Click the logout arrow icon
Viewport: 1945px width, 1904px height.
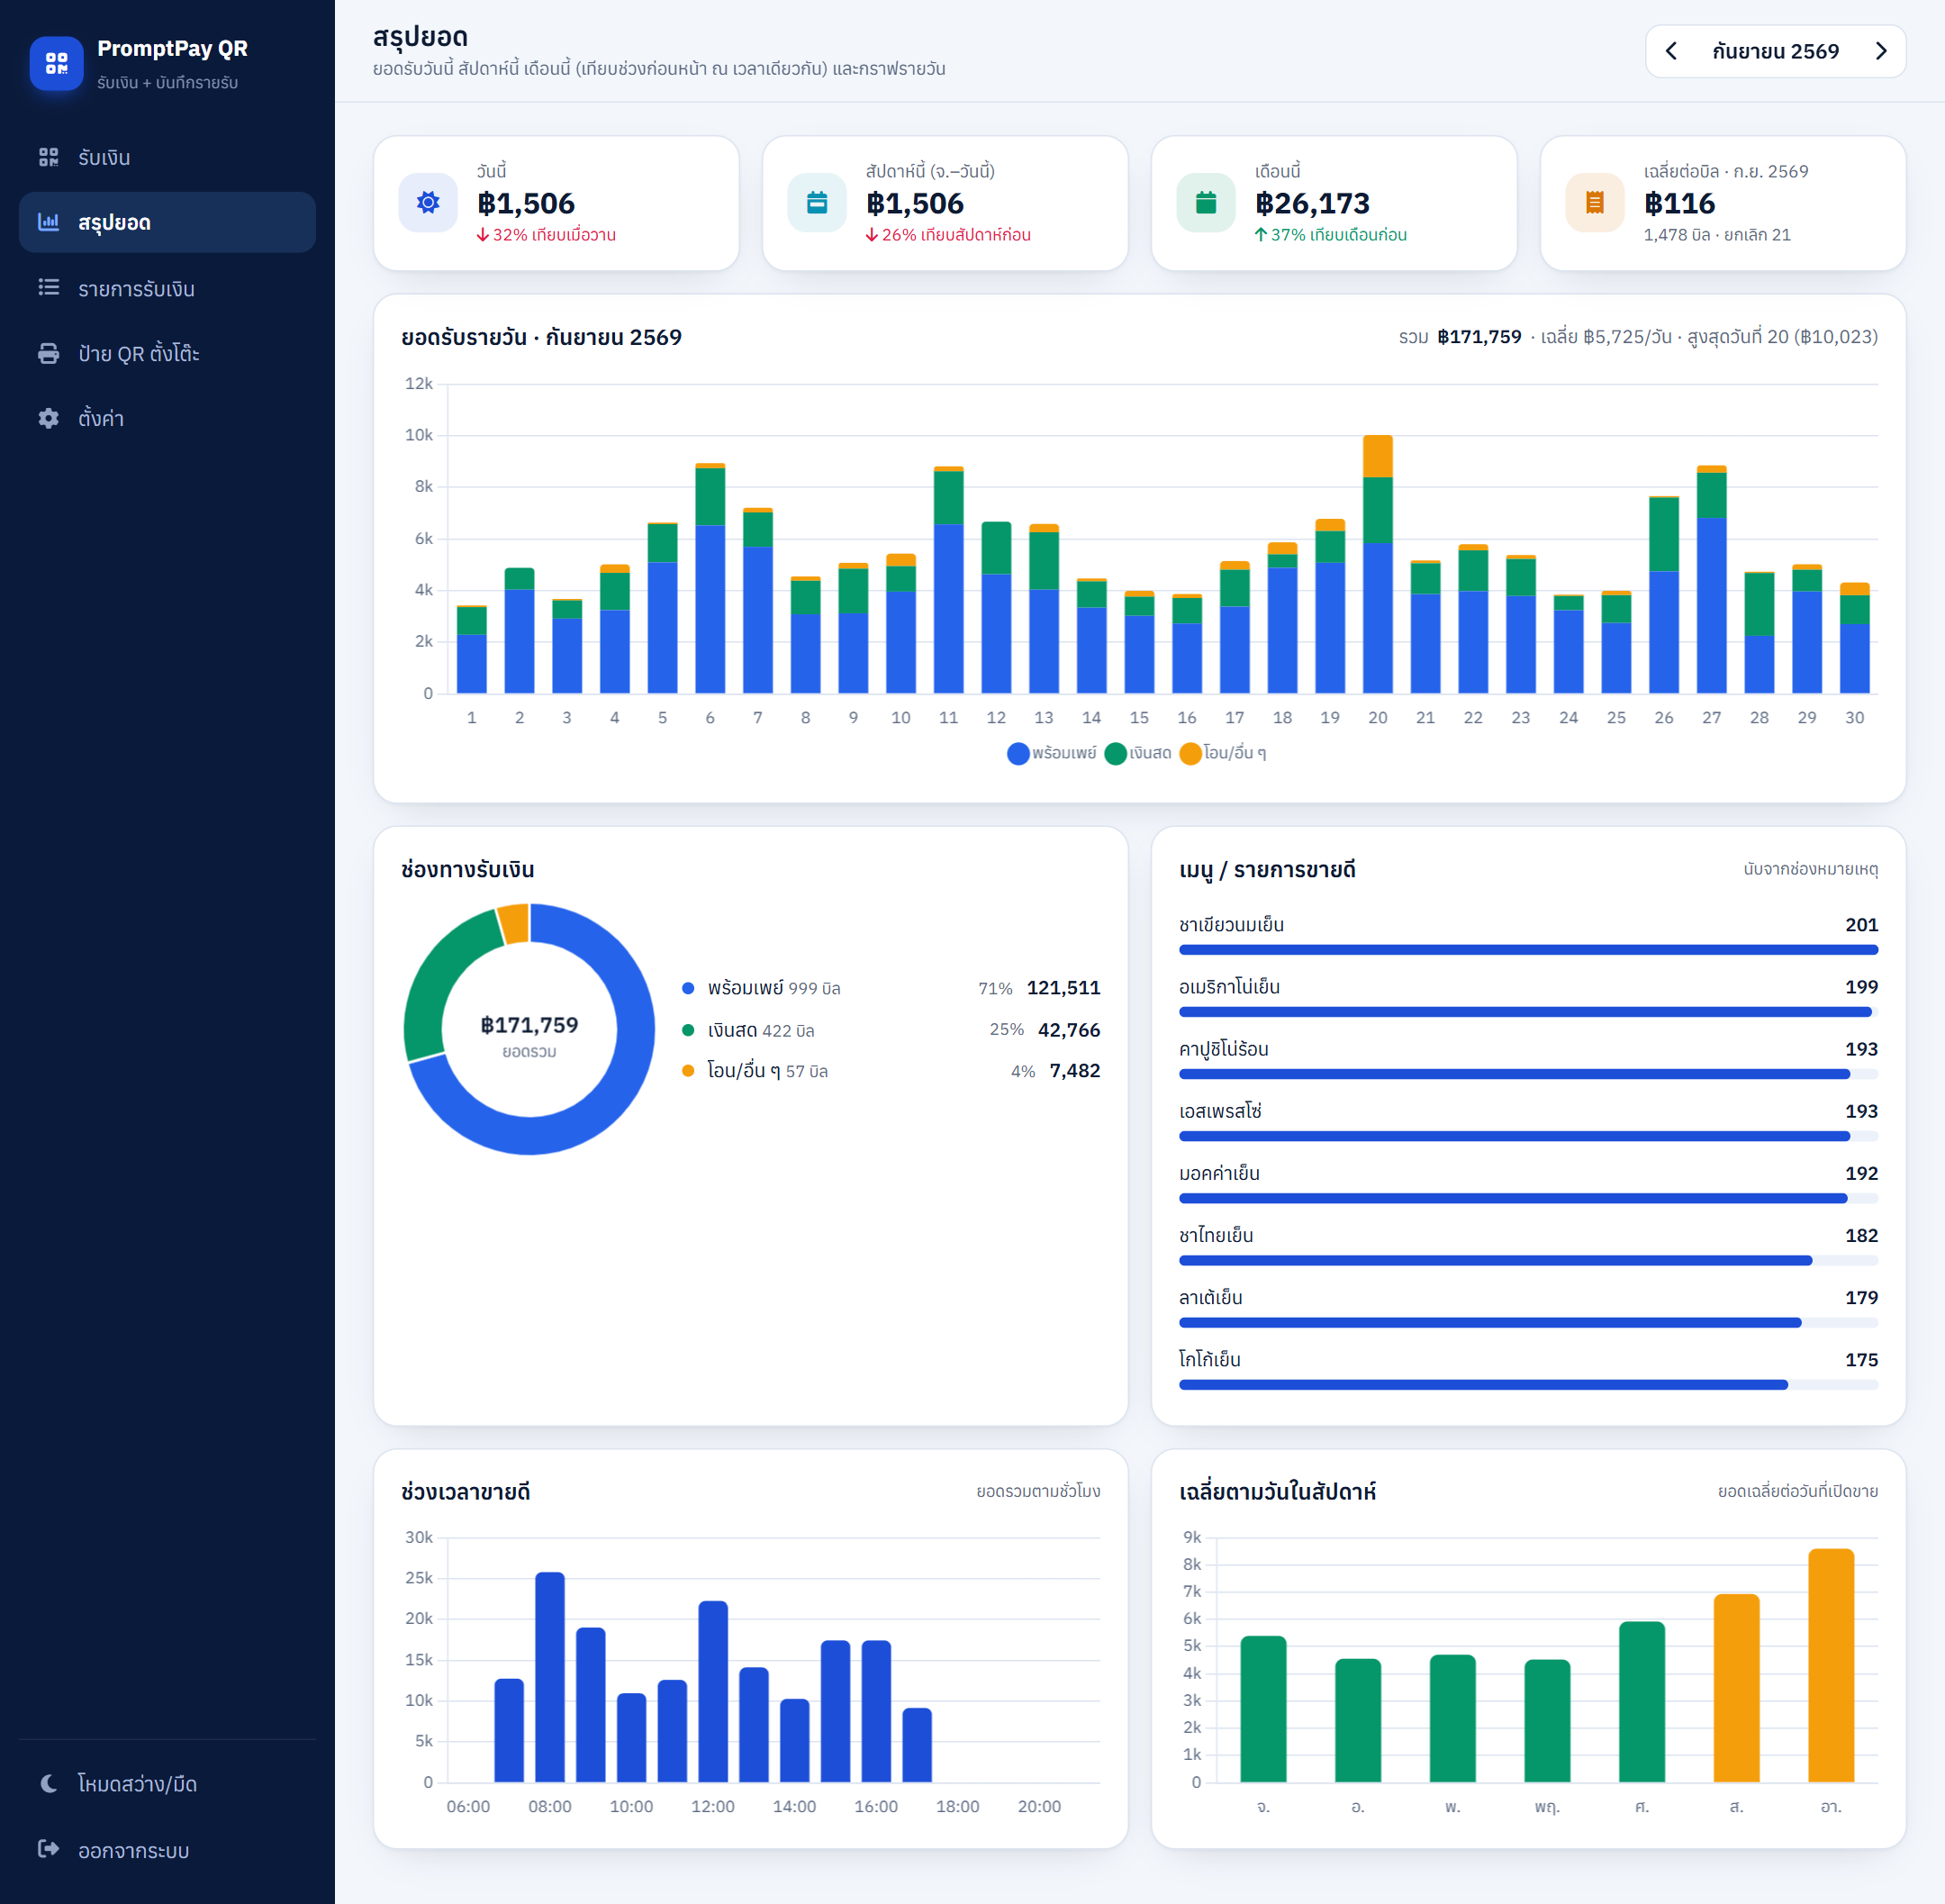click(x=48, y=1849)
